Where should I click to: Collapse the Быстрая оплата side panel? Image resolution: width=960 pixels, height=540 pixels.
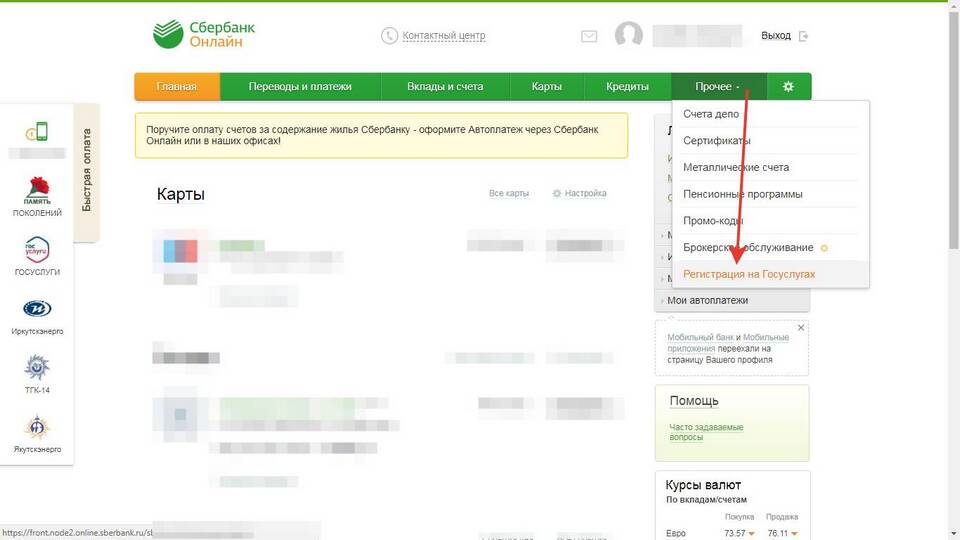pos(86,170)
